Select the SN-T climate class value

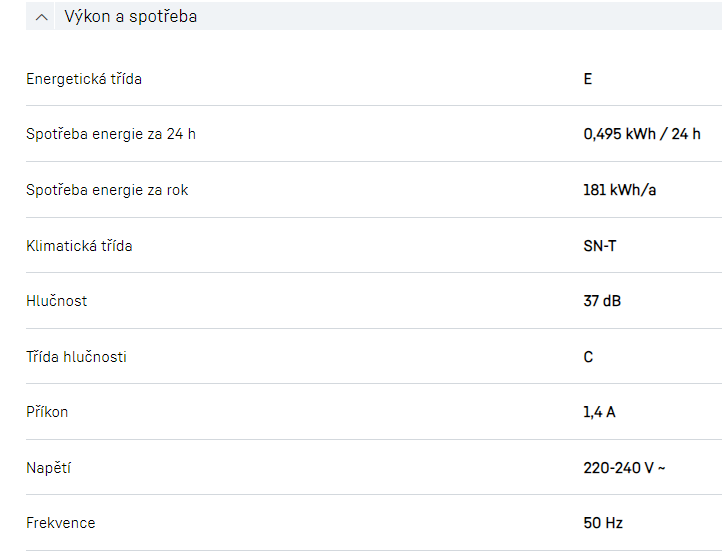[x=600, y=245]
